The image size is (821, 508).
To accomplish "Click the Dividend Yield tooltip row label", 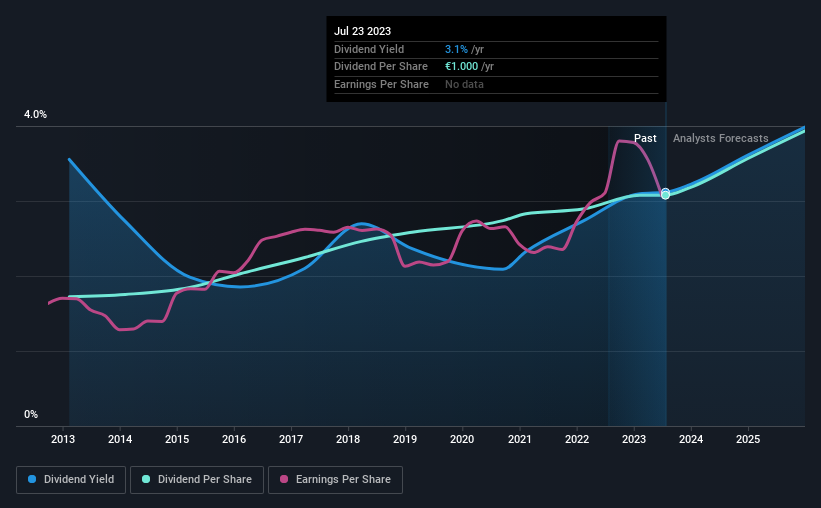I will click(369, 49).
